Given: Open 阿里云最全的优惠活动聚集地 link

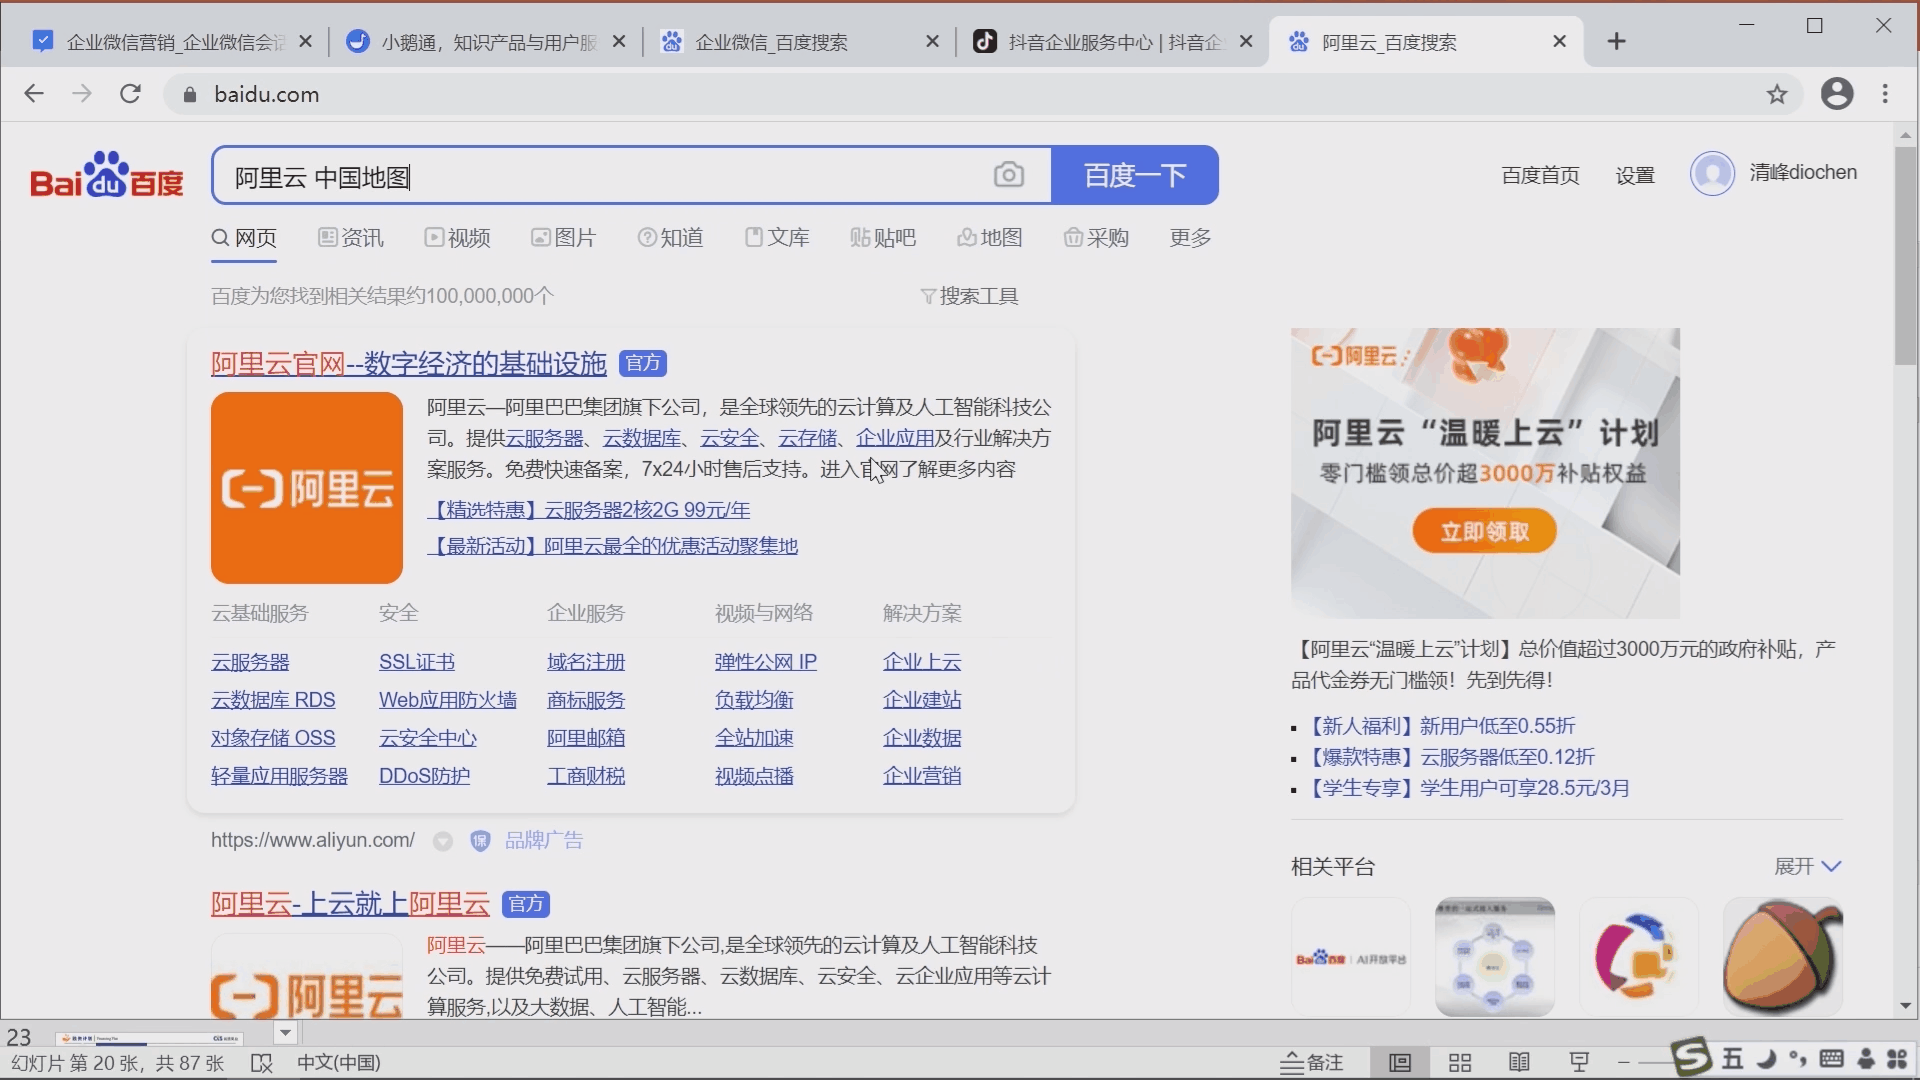Looking at the screenshot, I should (613, 546).
